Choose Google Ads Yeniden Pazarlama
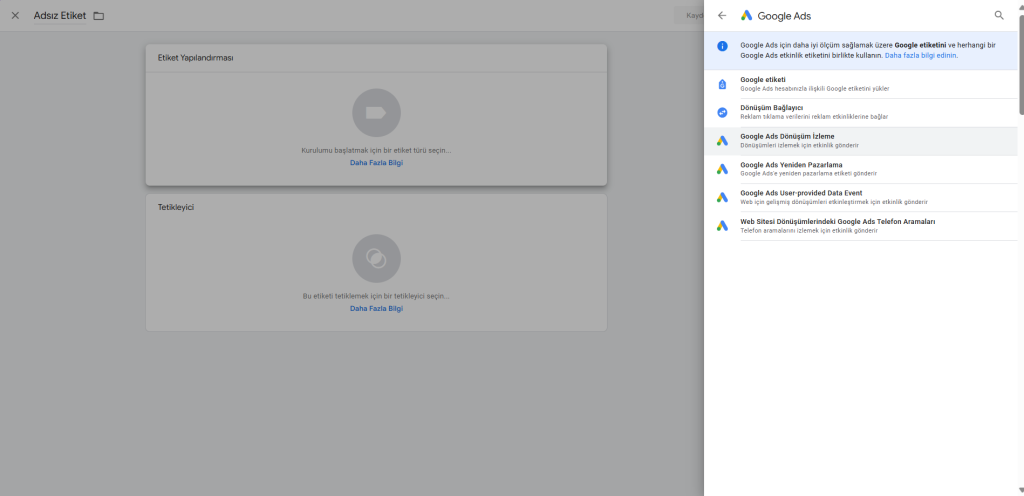 click(x=861, y=169)
